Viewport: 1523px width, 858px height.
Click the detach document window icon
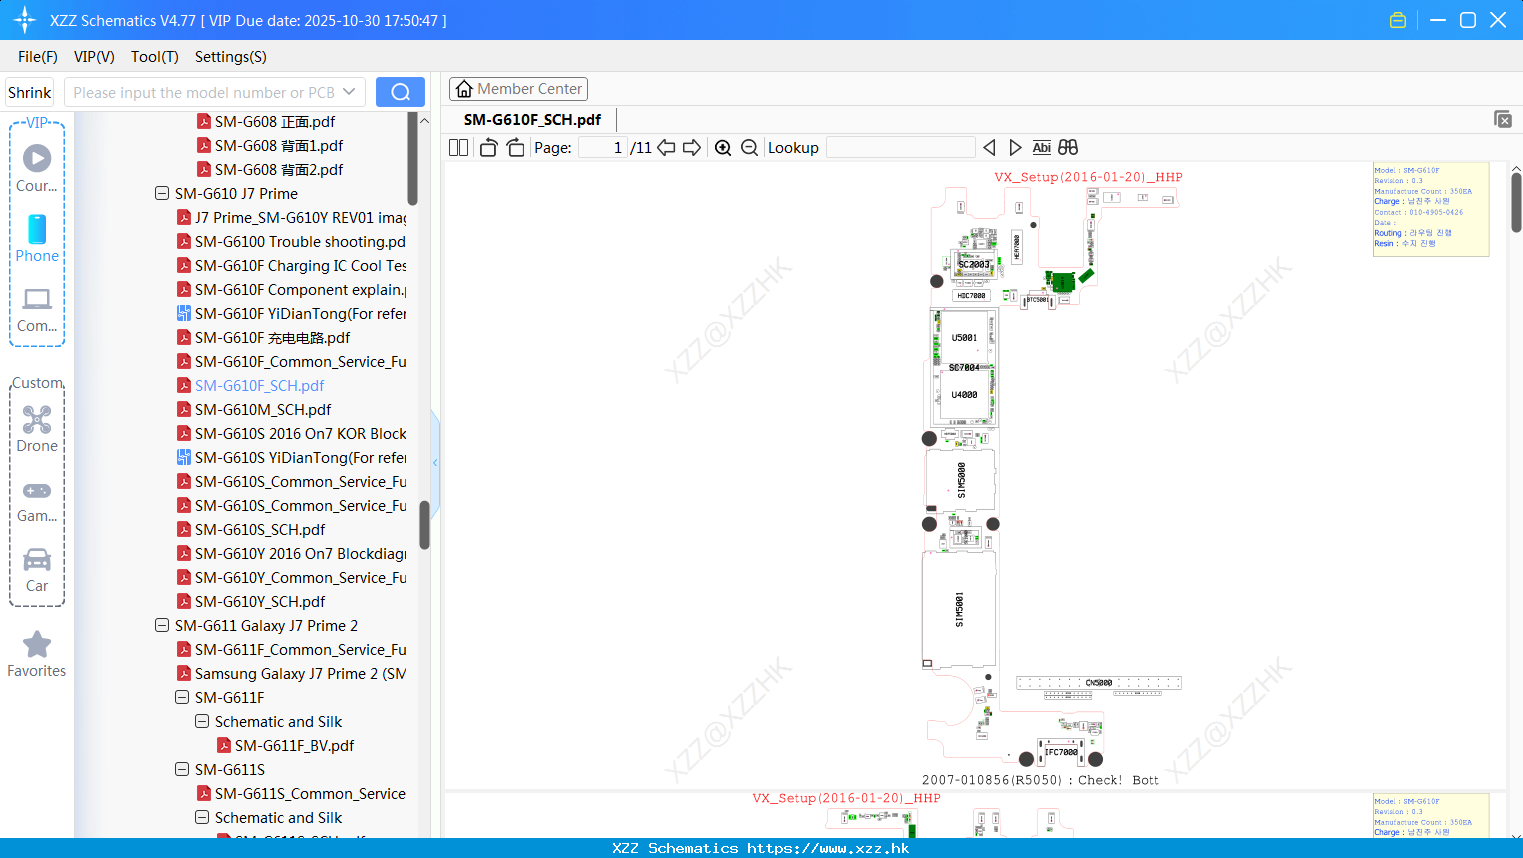[1503, 119]
